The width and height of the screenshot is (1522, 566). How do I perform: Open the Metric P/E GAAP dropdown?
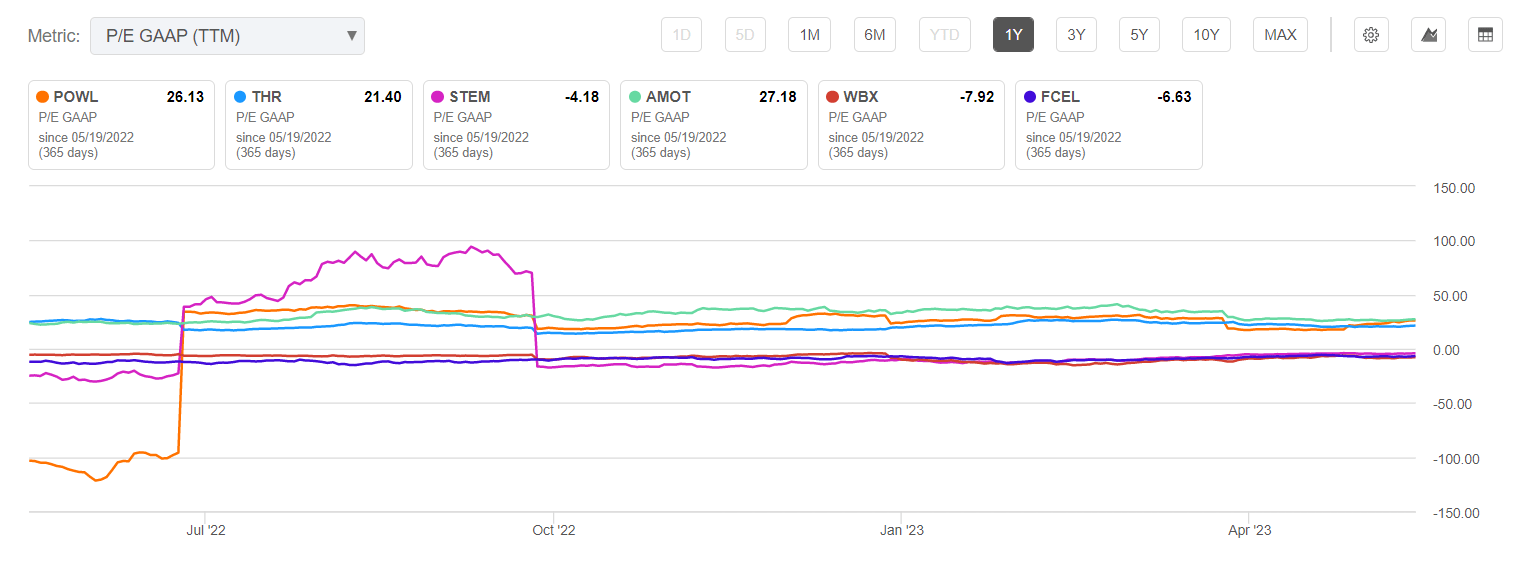[227, 36]
